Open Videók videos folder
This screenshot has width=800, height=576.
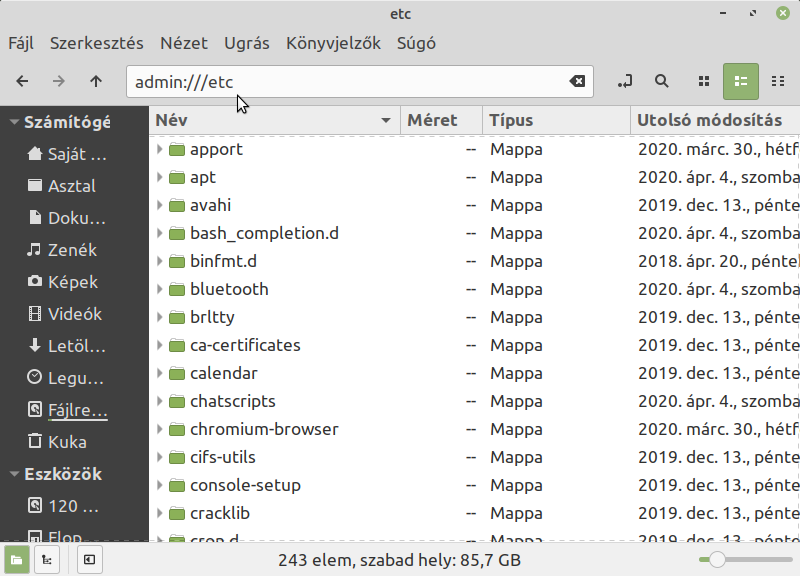click(x=64, y=314)
